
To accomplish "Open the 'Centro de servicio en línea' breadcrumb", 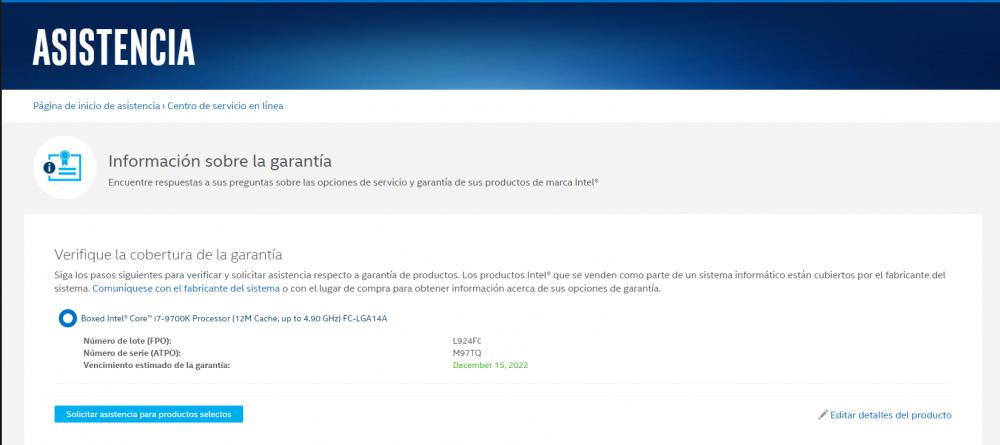I will click(225, 106).
